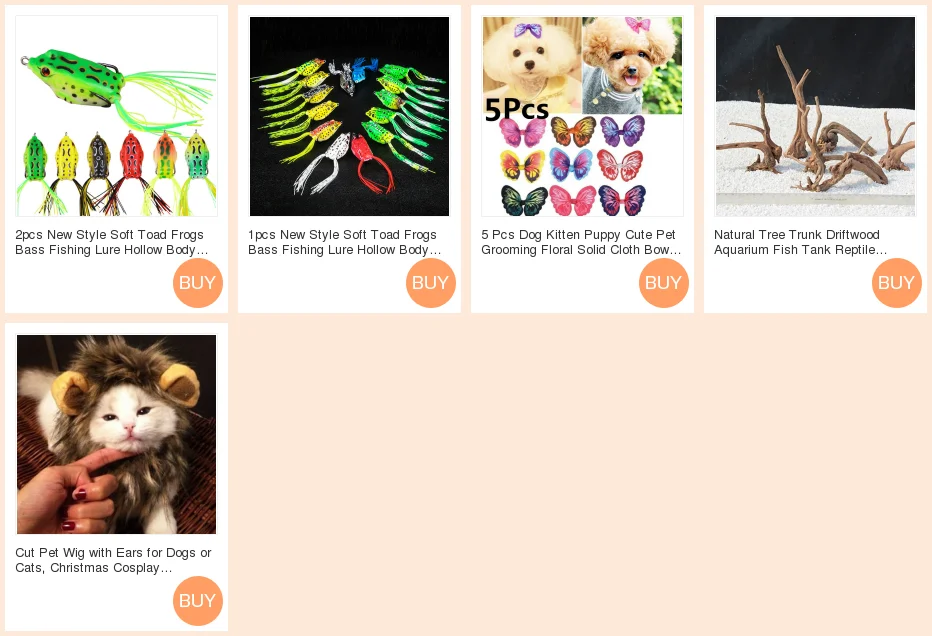Open Natural Tree Trunk Driftwood title link

[800, 242]
